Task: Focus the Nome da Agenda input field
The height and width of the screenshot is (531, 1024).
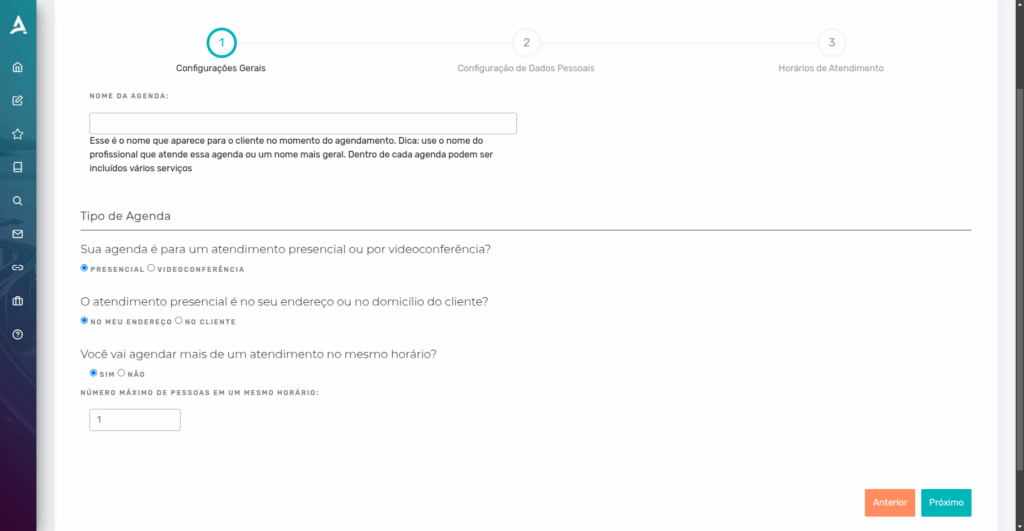Action: pos(303,123)
